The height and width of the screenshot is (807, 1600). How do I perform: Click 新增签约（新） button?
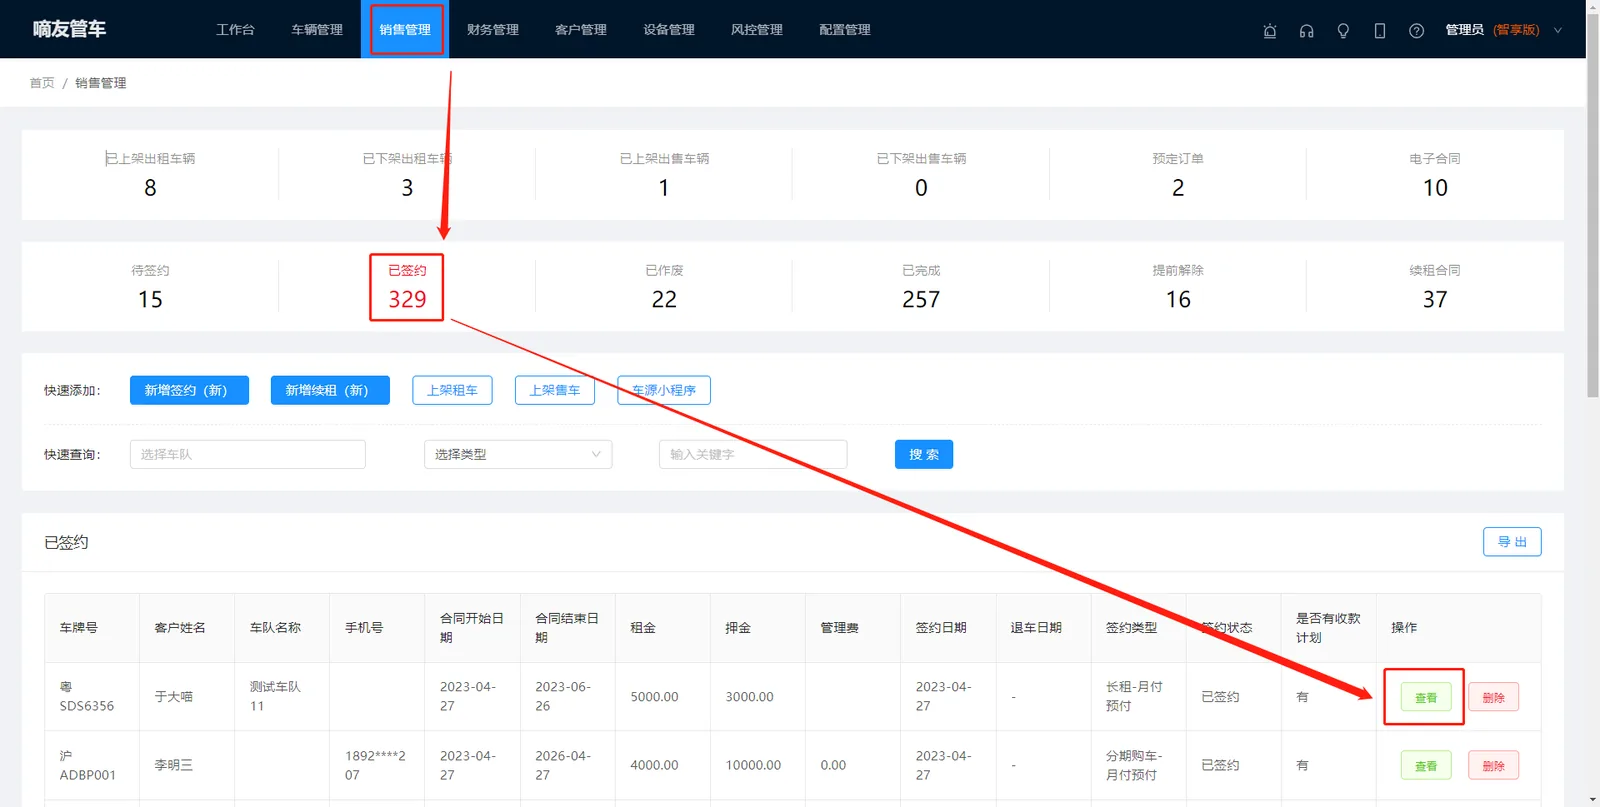tap(189, 390)
